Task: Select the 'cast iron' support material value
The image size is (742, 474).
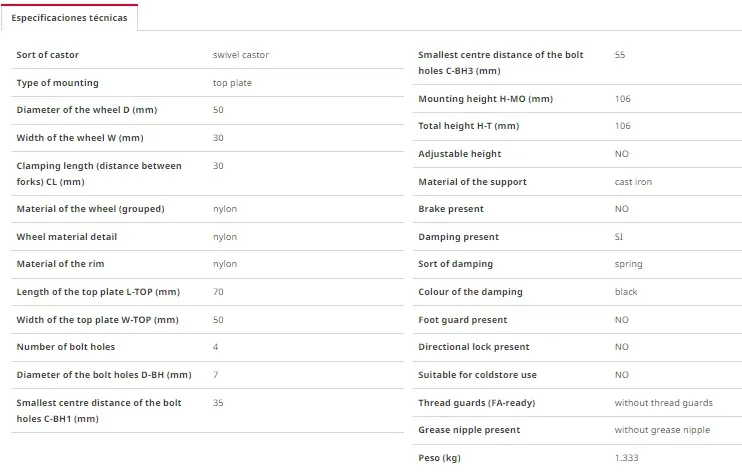Action: click(633, 182)
